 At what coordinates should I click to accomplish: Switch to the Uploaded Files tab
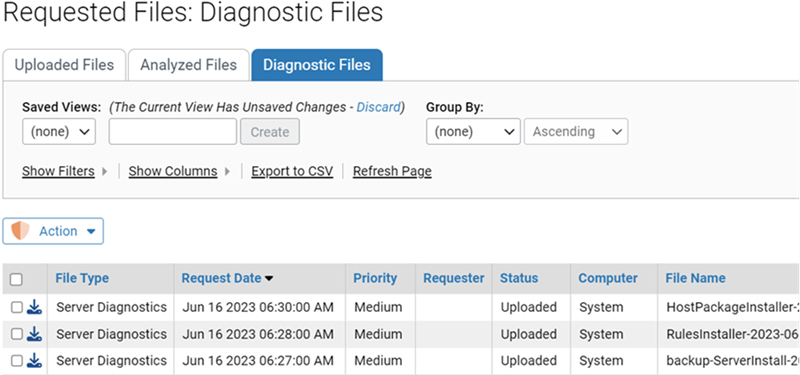64,65
